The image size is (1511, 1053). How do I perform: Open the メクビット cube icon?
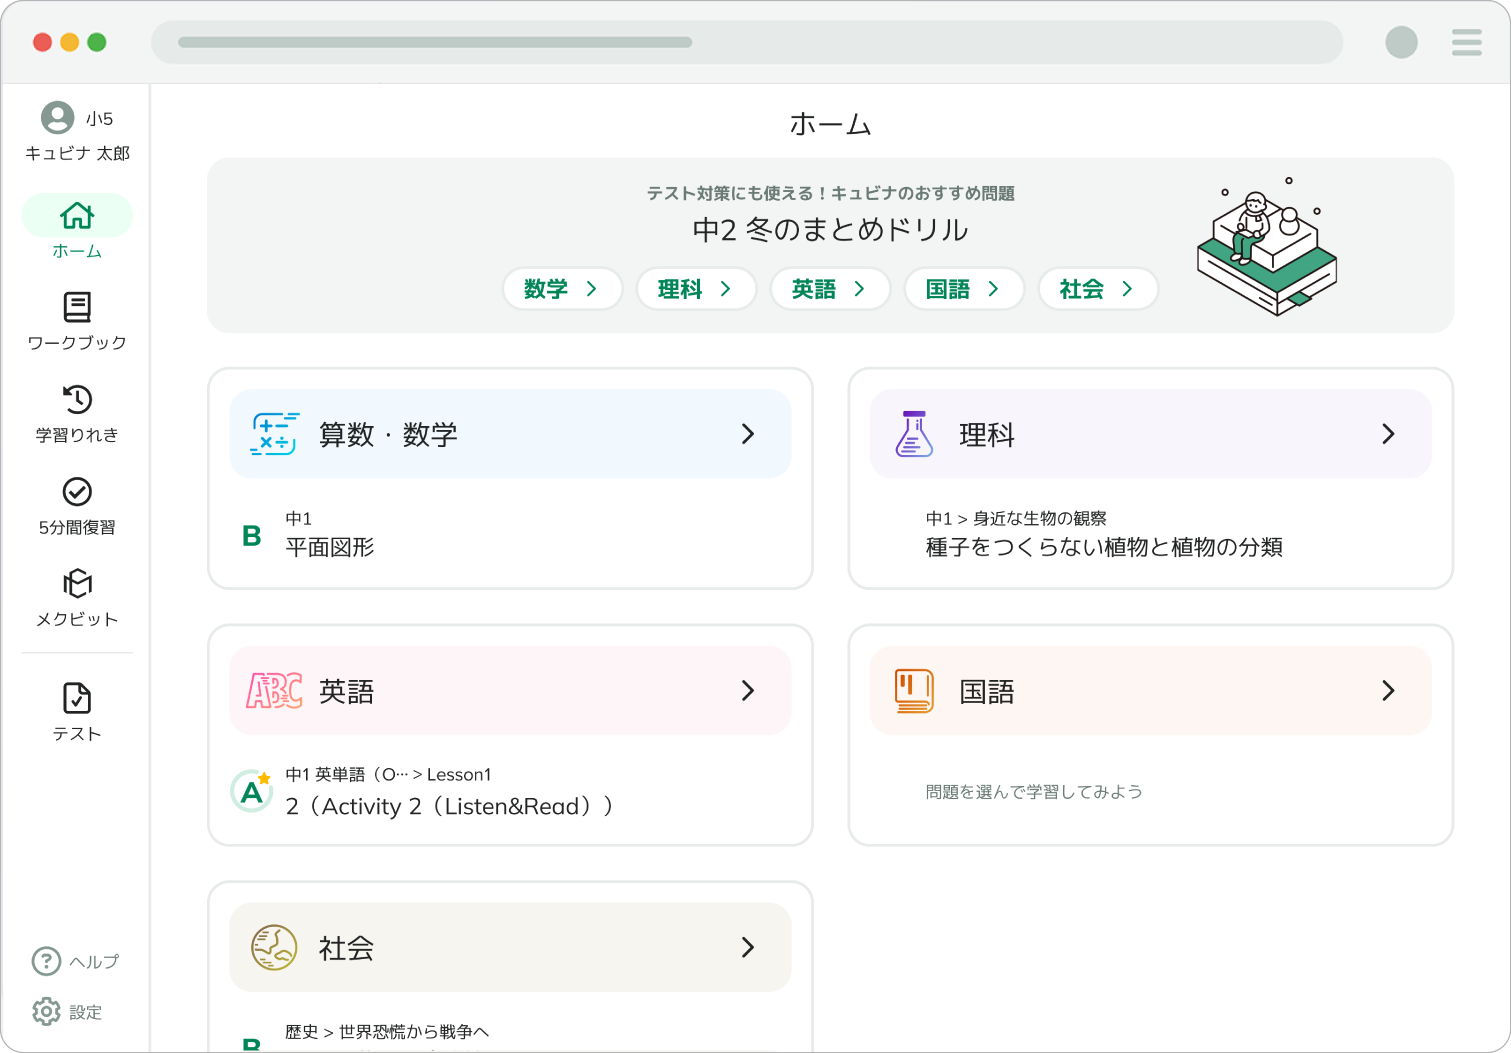pyautogui.click(x=77, y=584)
